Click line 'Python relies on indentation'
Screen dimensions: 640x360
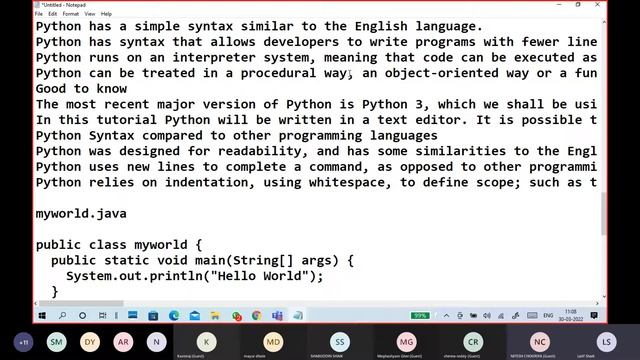316,182
